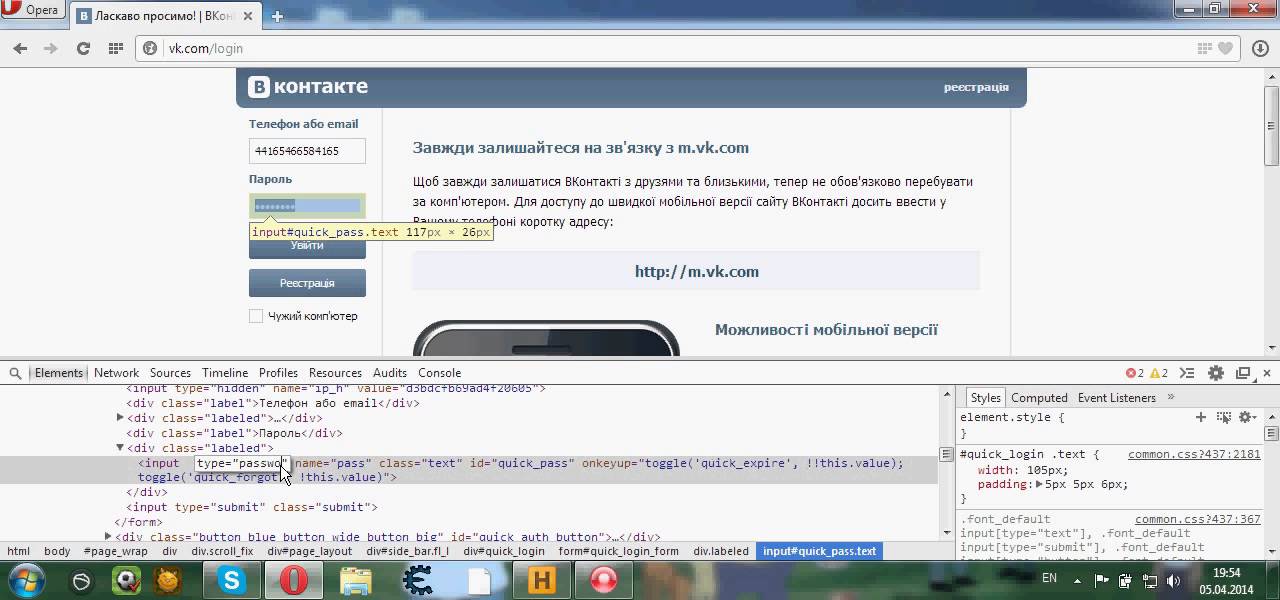
Task: Open a new browser tab
Action: click(277, 16)
